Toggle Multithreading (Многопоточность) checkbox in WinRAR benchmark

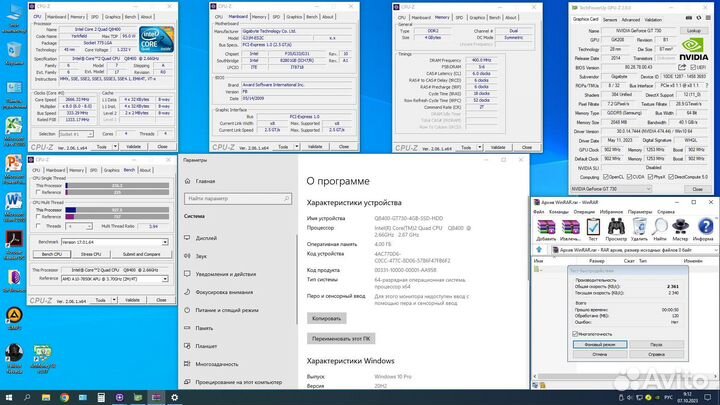click(575, 334)
